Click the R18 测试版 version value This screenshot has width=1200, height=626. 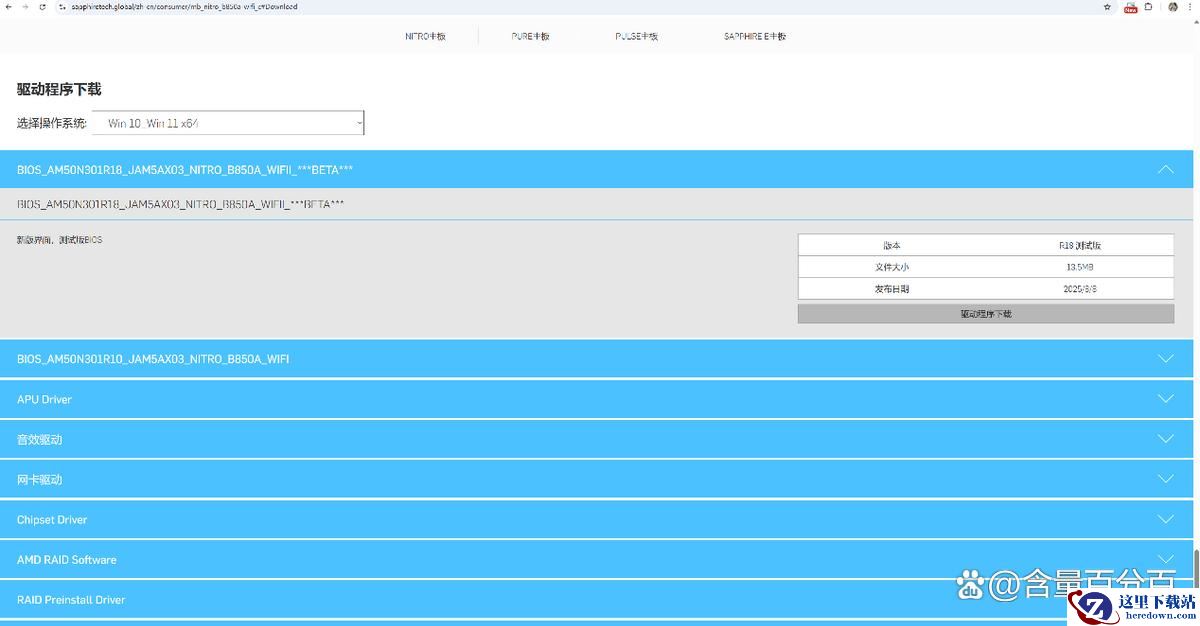1080,245
